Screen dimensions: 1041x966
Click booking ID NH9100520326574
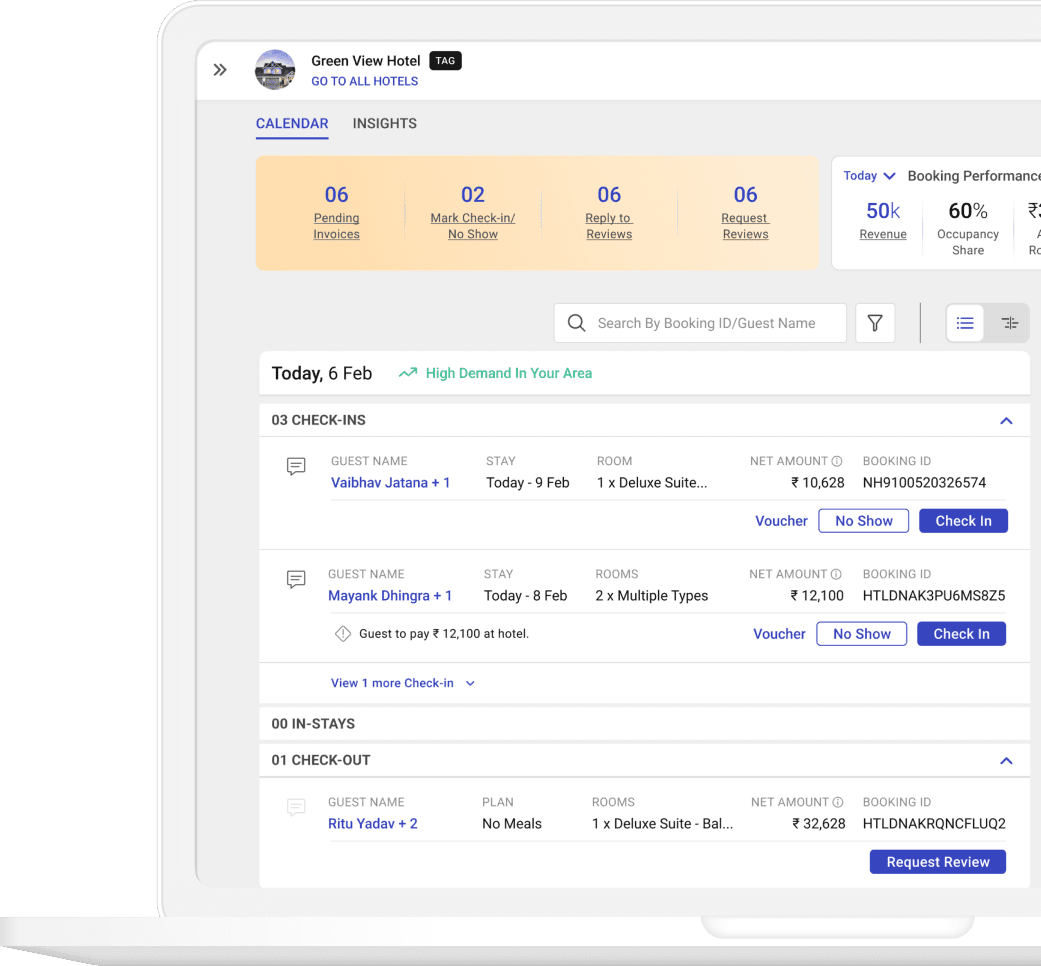(x=924, y=483)
